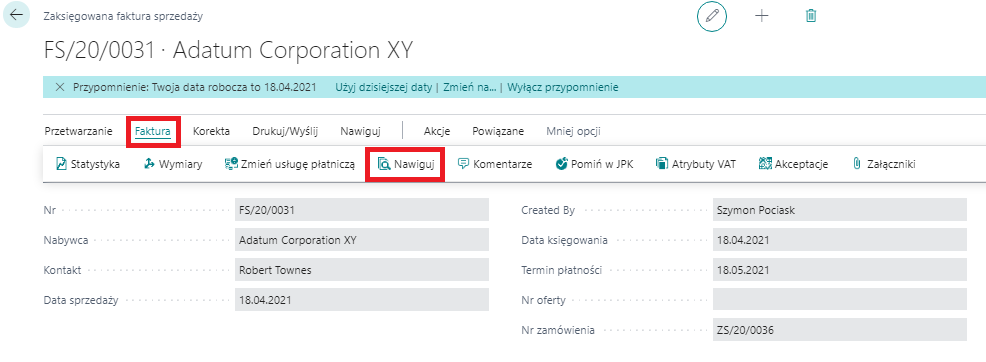Open the Drukuj/Wyślij menu

point(285,131)
